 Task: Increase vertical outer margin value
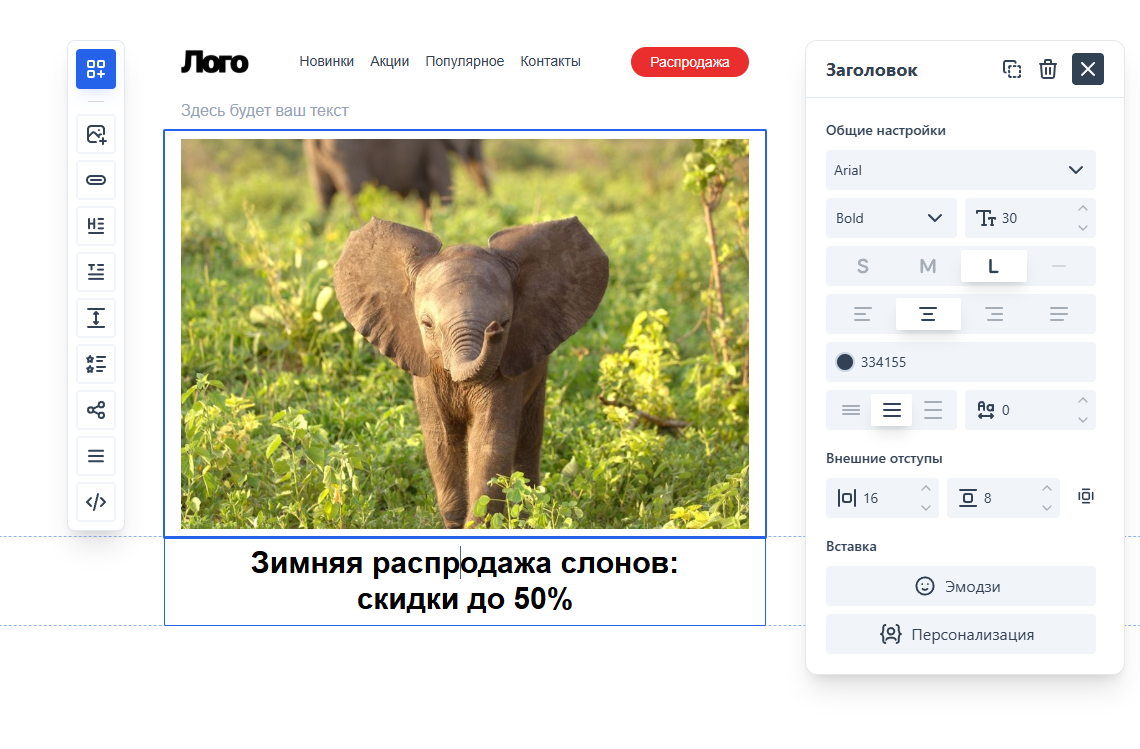(x=1047, y=489)
